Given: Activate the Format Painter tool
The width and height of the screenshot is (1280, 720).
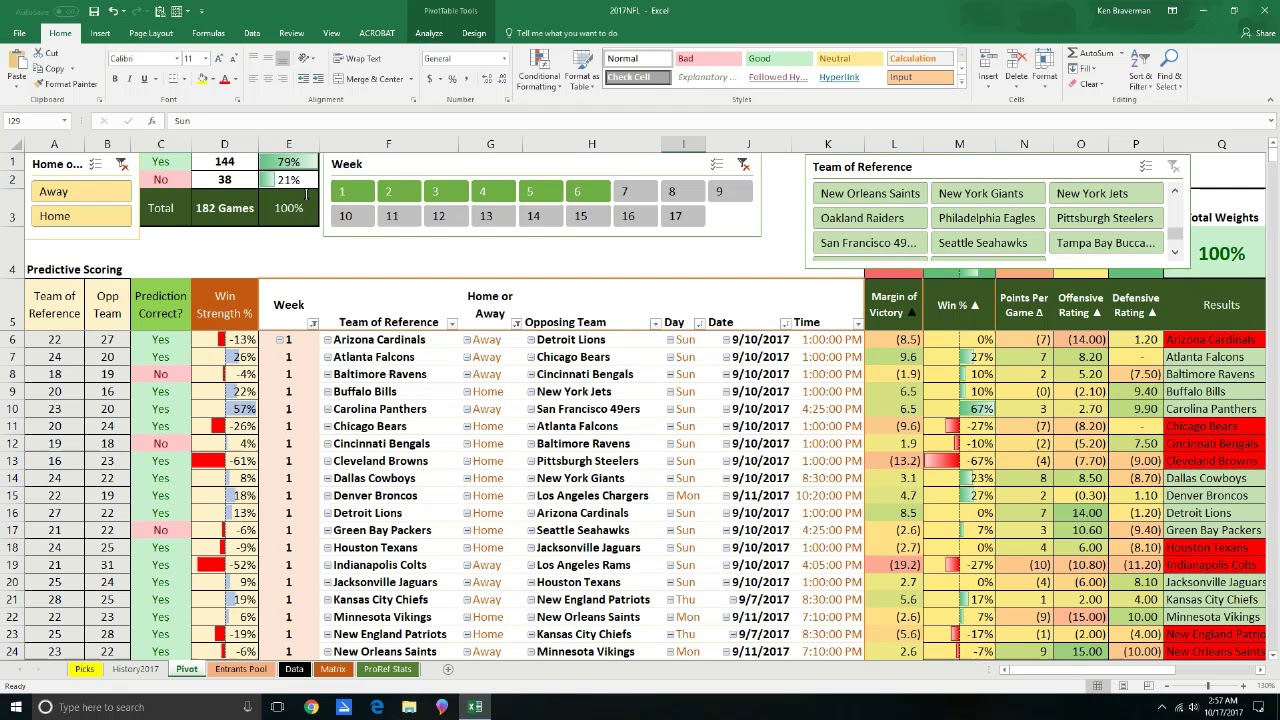Looking at the screenshot, I should pyautogui.click(x=65, y=84).
